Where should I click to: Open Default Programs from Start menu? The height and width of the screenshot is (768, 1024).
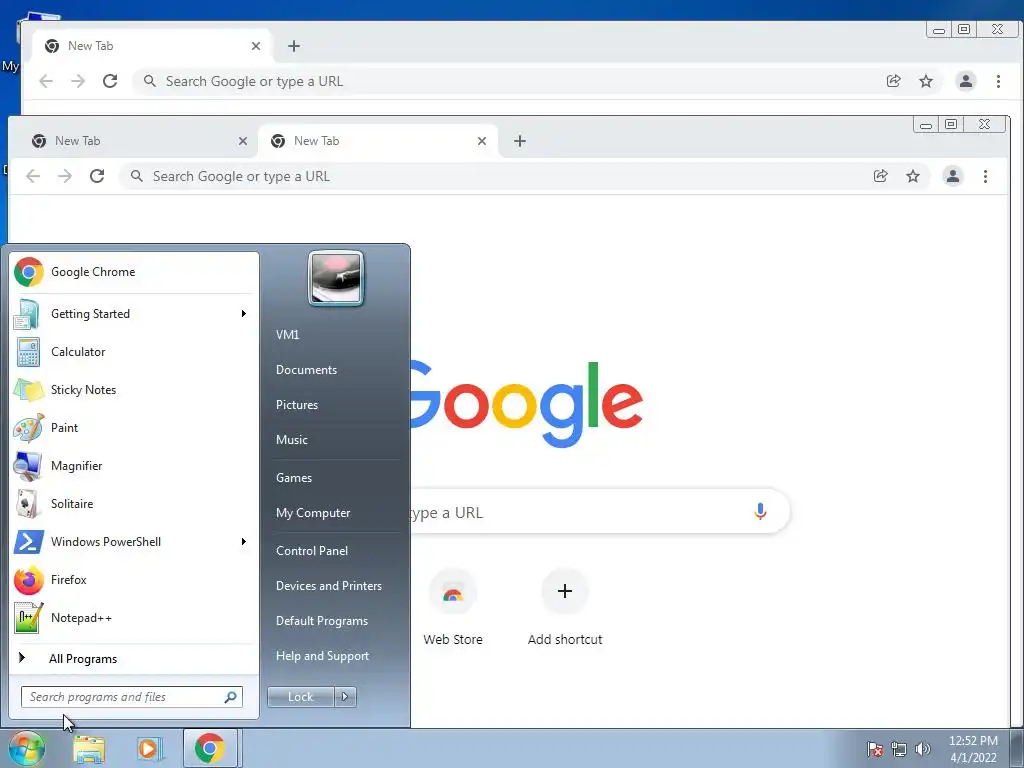(322, 621)
